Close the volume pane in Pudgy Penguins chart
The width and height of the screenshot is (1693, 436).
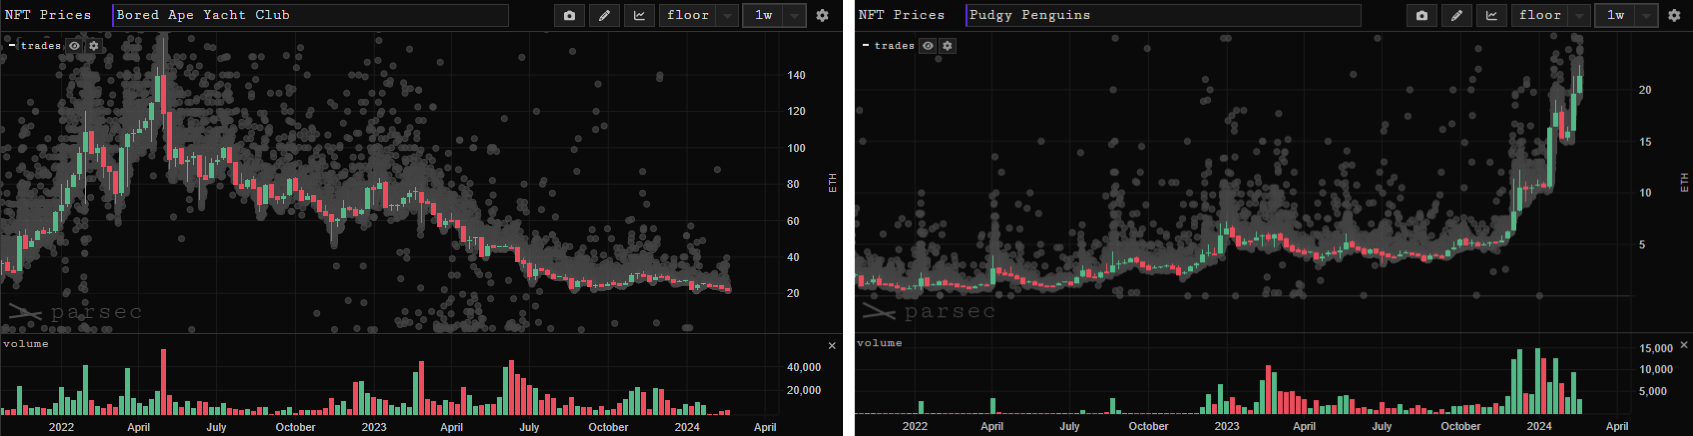tap(1684, 344)
